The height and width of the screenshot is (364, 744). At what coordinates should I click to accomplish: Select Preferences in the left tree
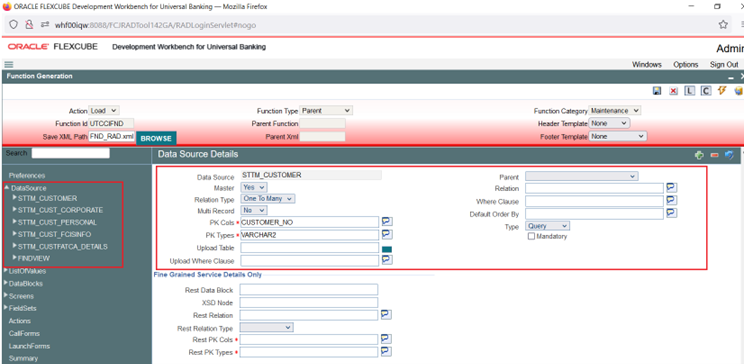(27, 176)
